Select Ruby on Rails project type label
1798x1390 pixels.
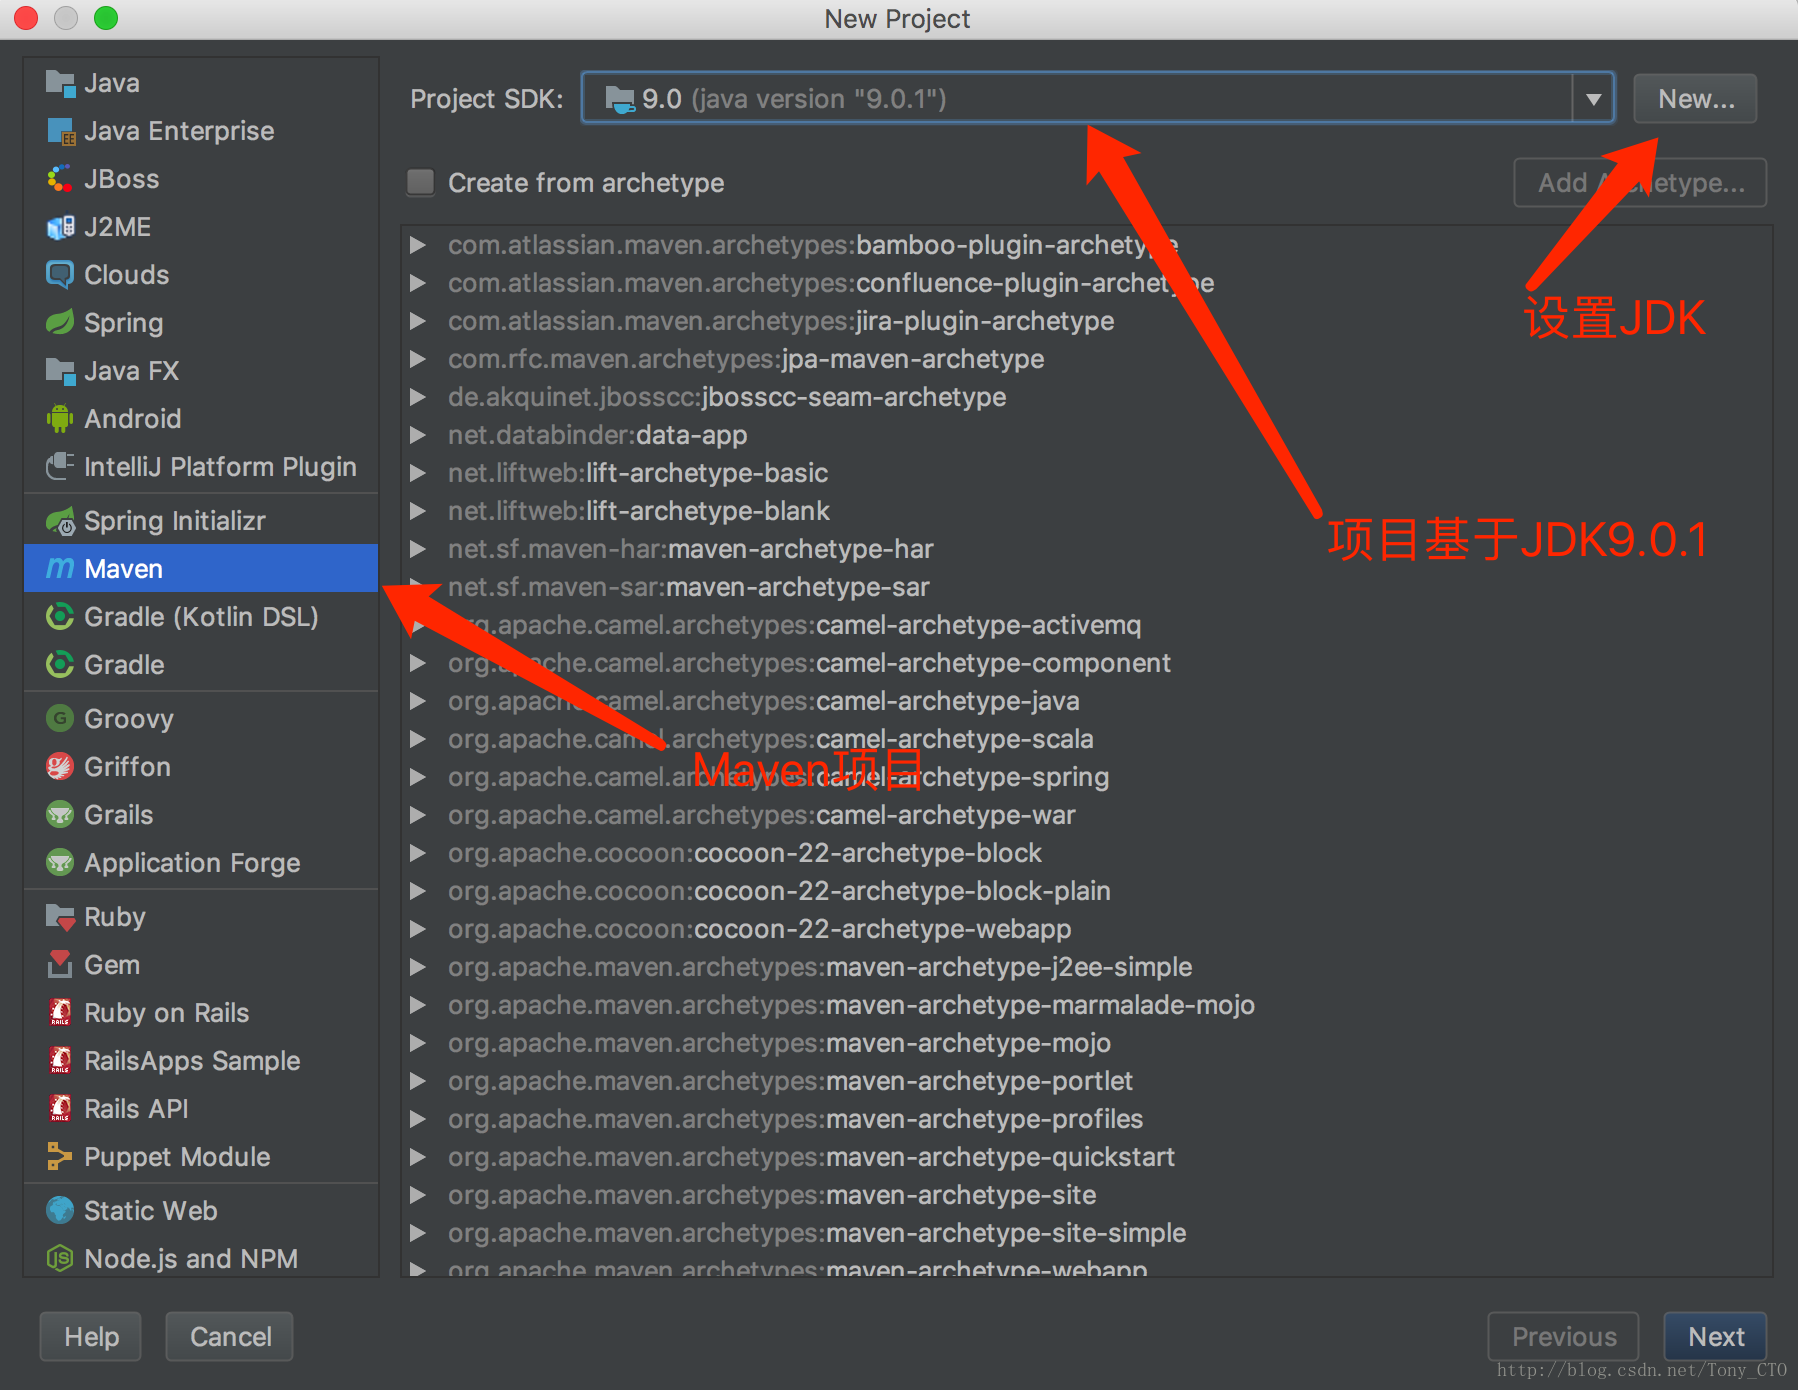pyautogui.click(x=167, y=1013)
